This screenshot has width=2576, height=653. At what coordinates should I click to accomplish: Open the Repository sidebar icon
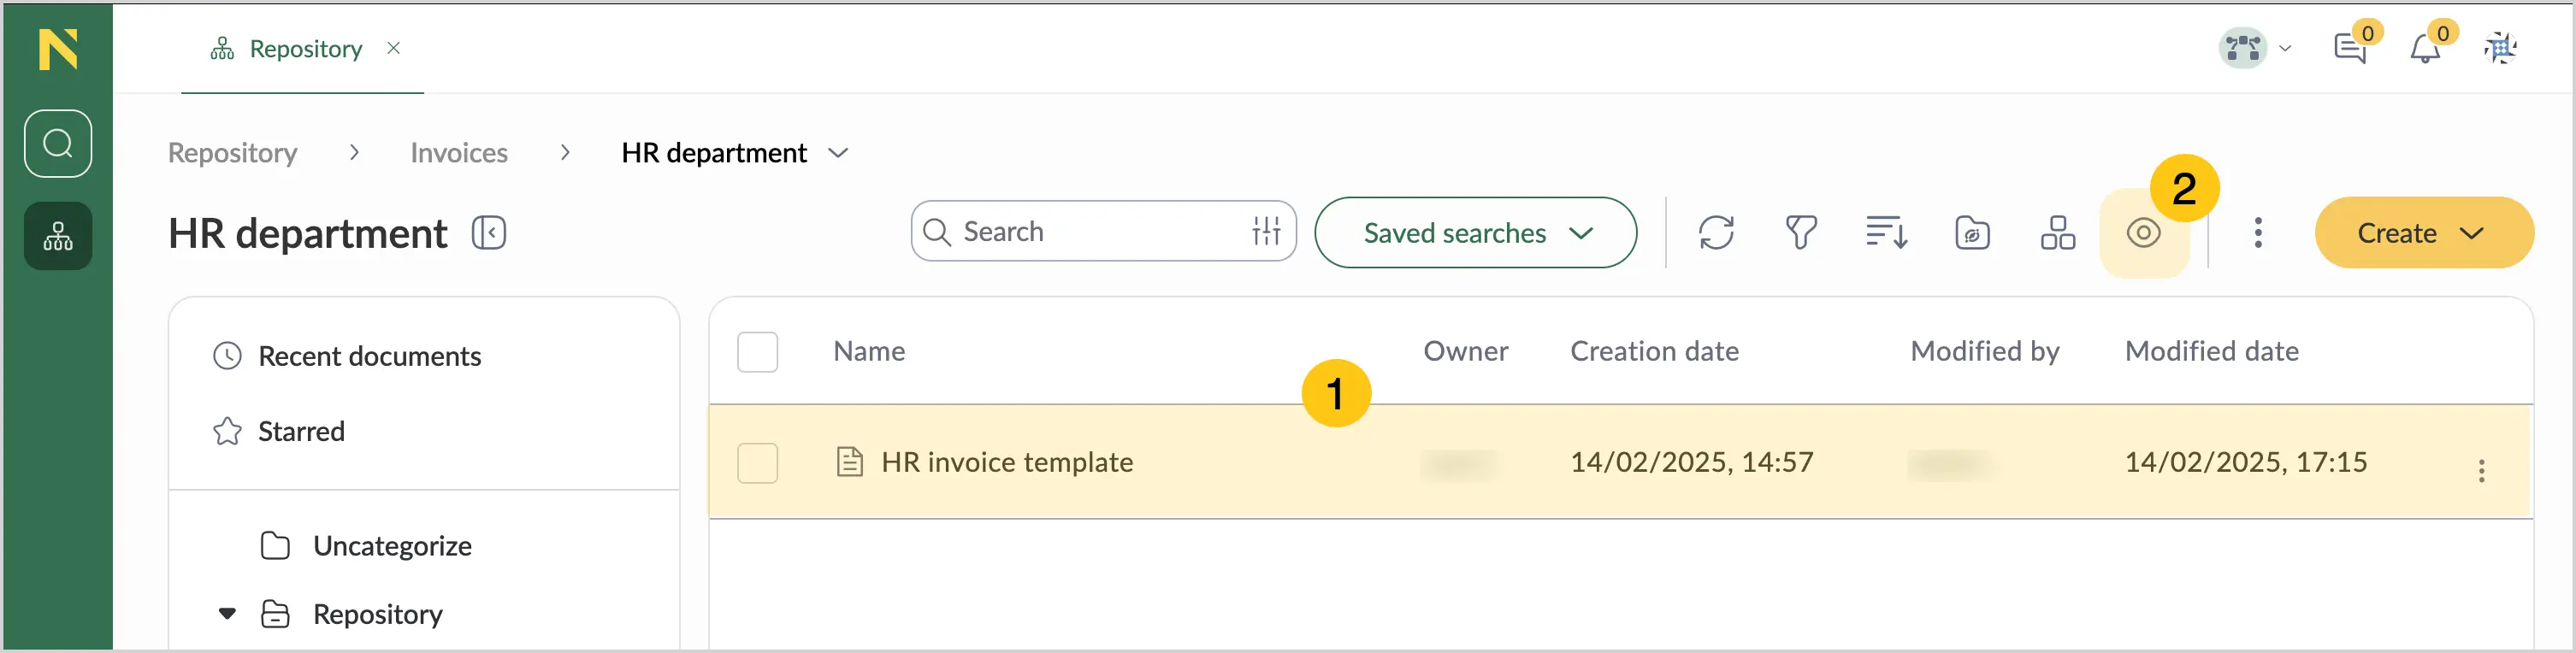point(58,236)
